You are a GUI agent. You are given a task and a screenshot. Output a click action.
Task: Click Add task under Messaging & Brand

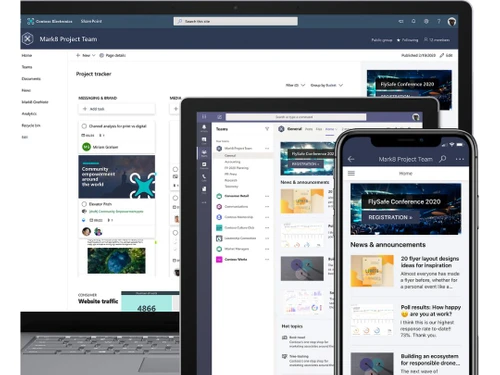pos(117,109)
